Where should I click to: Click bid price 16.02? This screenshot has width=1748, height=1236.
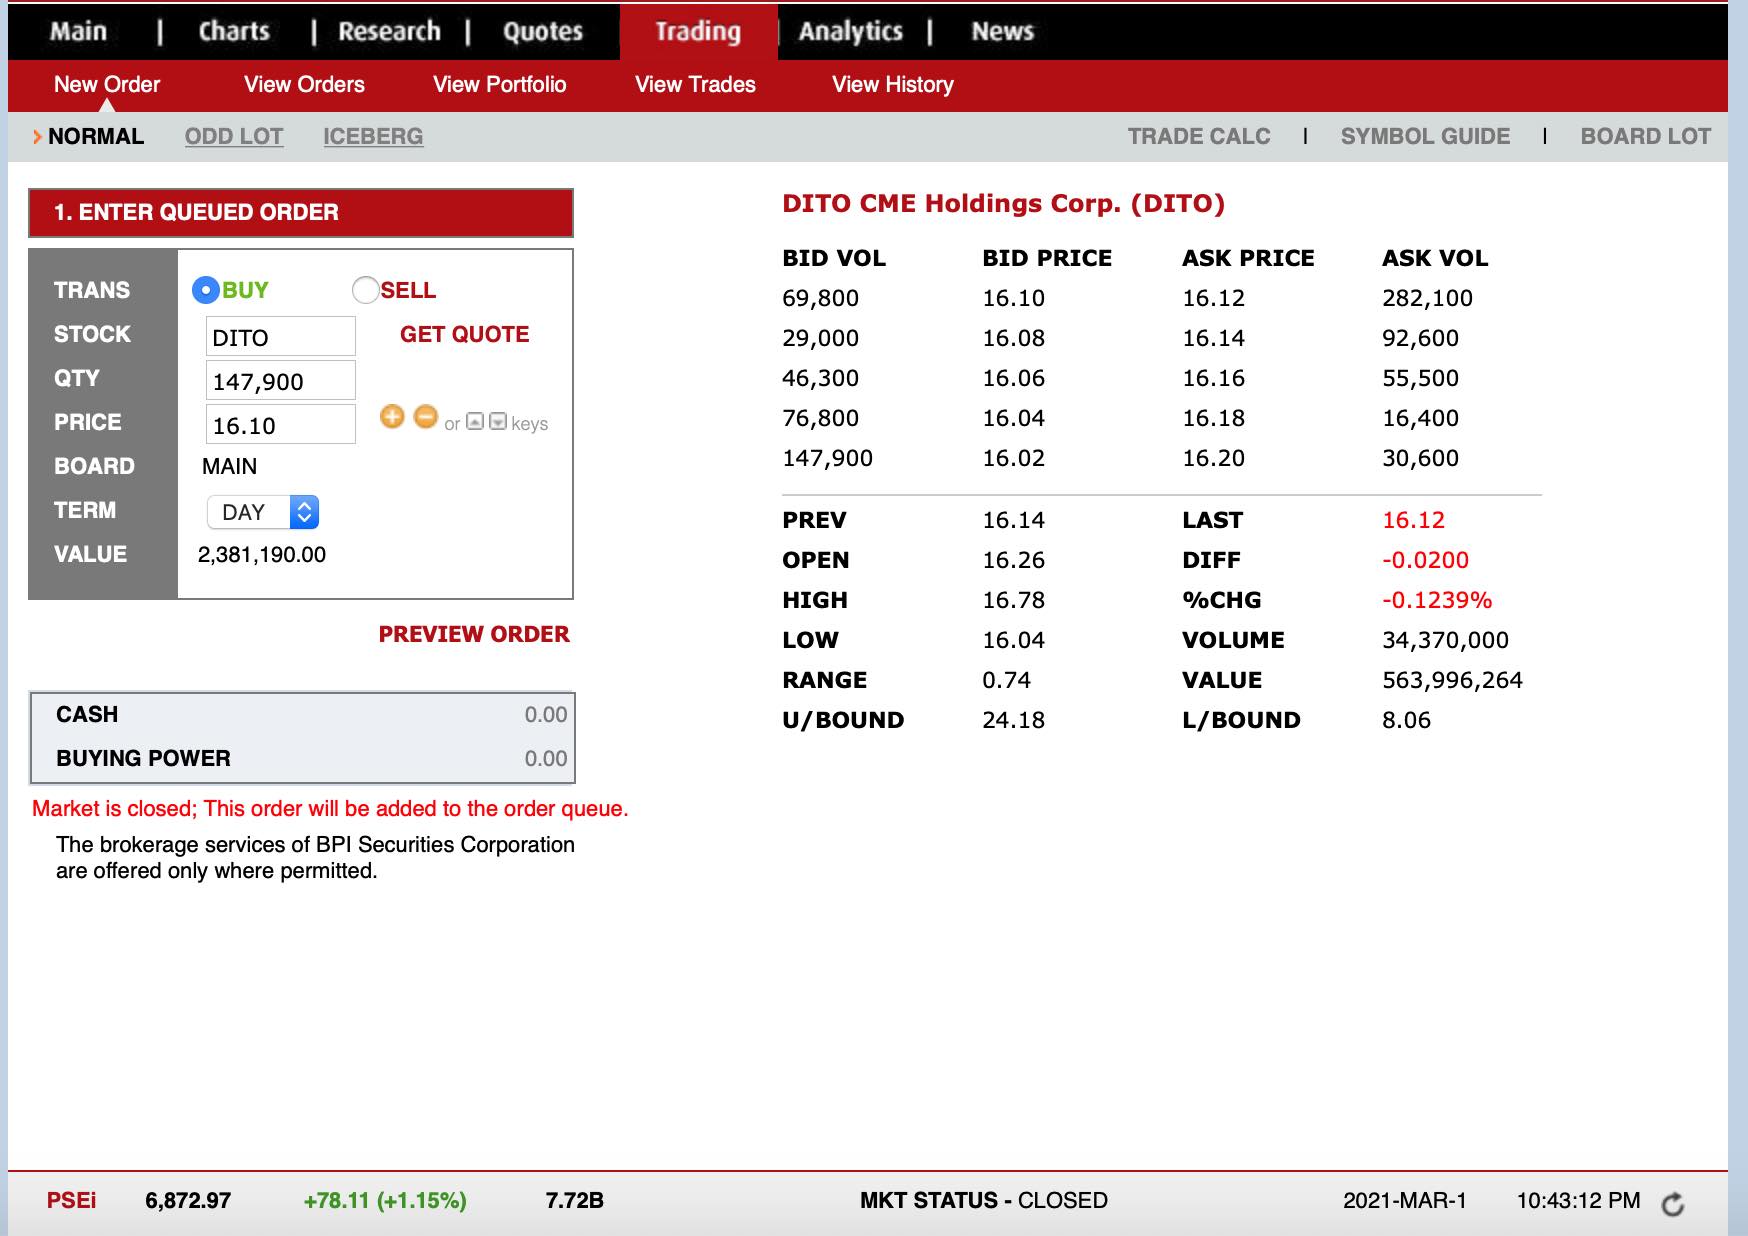pos(1013,458)
